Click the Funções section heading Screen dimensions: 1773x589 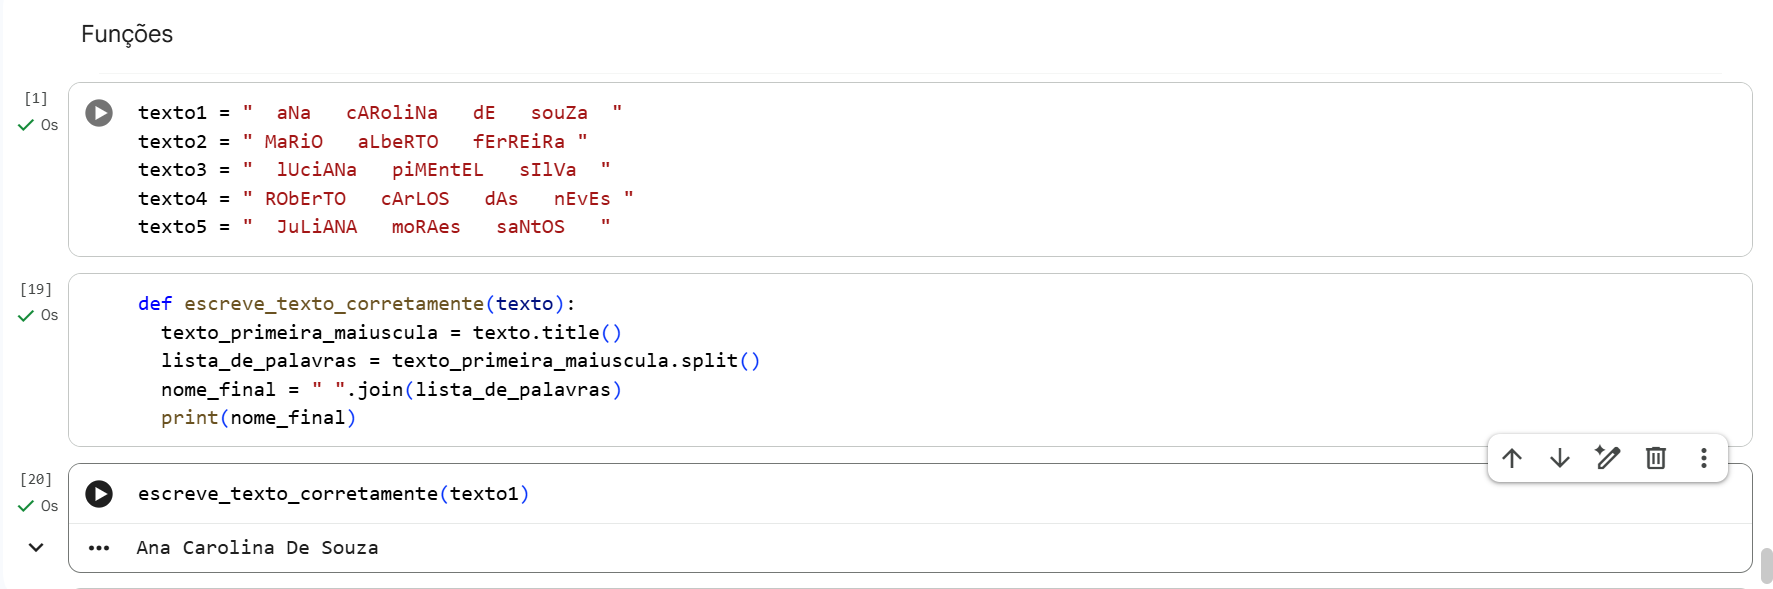pos(127,34)
